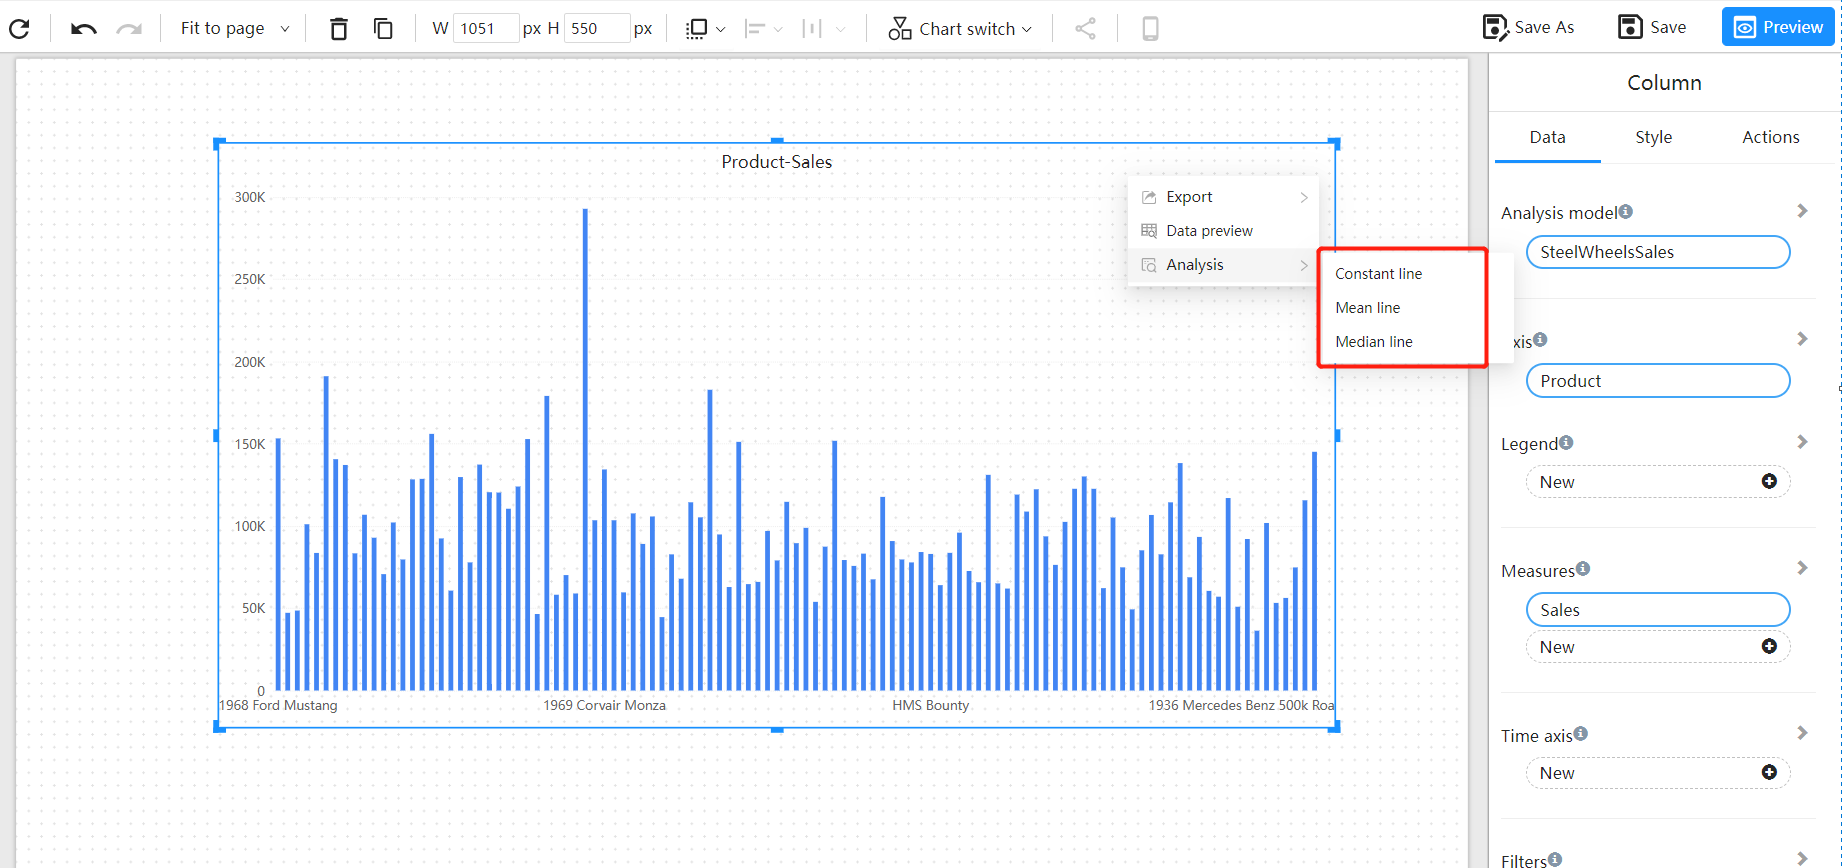Click the 1968 Ford Mustang axis label
This screenshot has height=868, width=1842.
tap(279, 705)
